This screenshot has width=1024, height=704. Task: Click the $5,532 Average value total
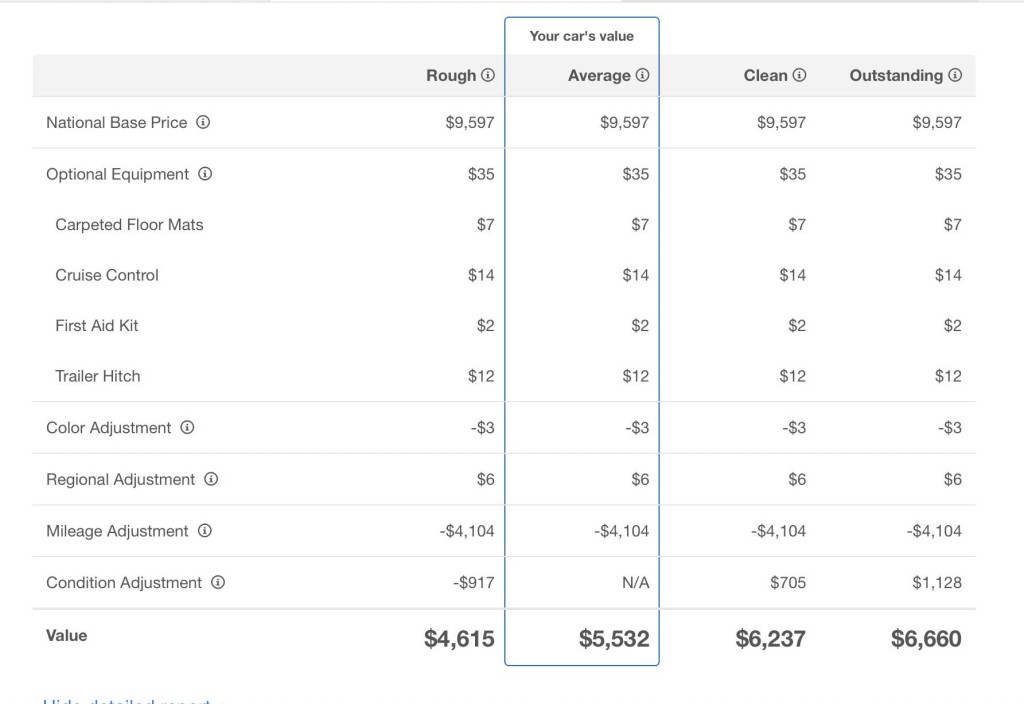pos(614,639)
